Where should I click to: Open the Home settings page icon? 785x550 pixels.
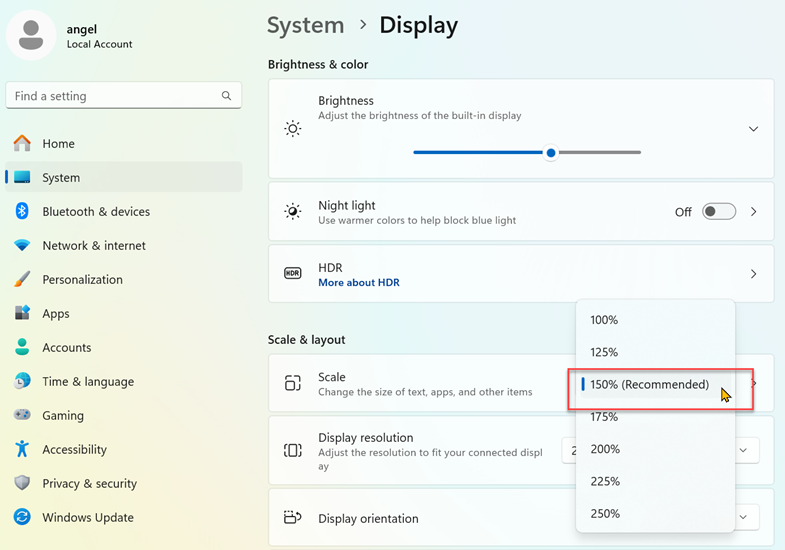[22, 144]
